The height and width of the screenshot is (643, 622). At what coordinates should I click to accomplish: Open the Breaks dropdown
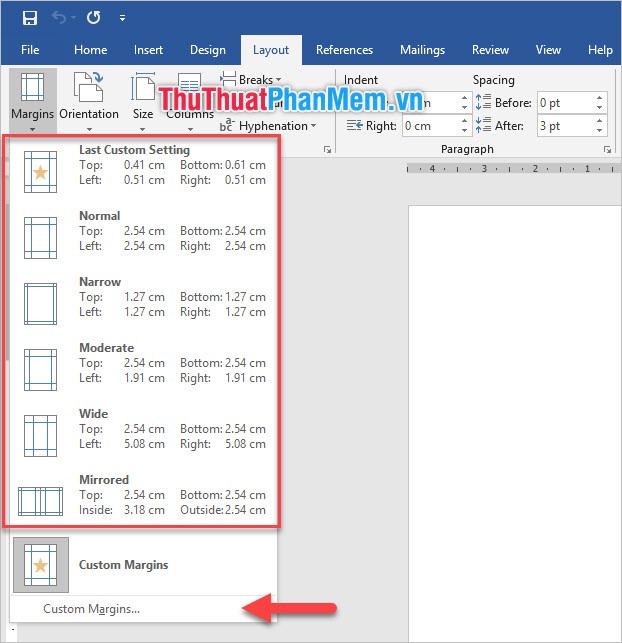(x=251, y=79)
